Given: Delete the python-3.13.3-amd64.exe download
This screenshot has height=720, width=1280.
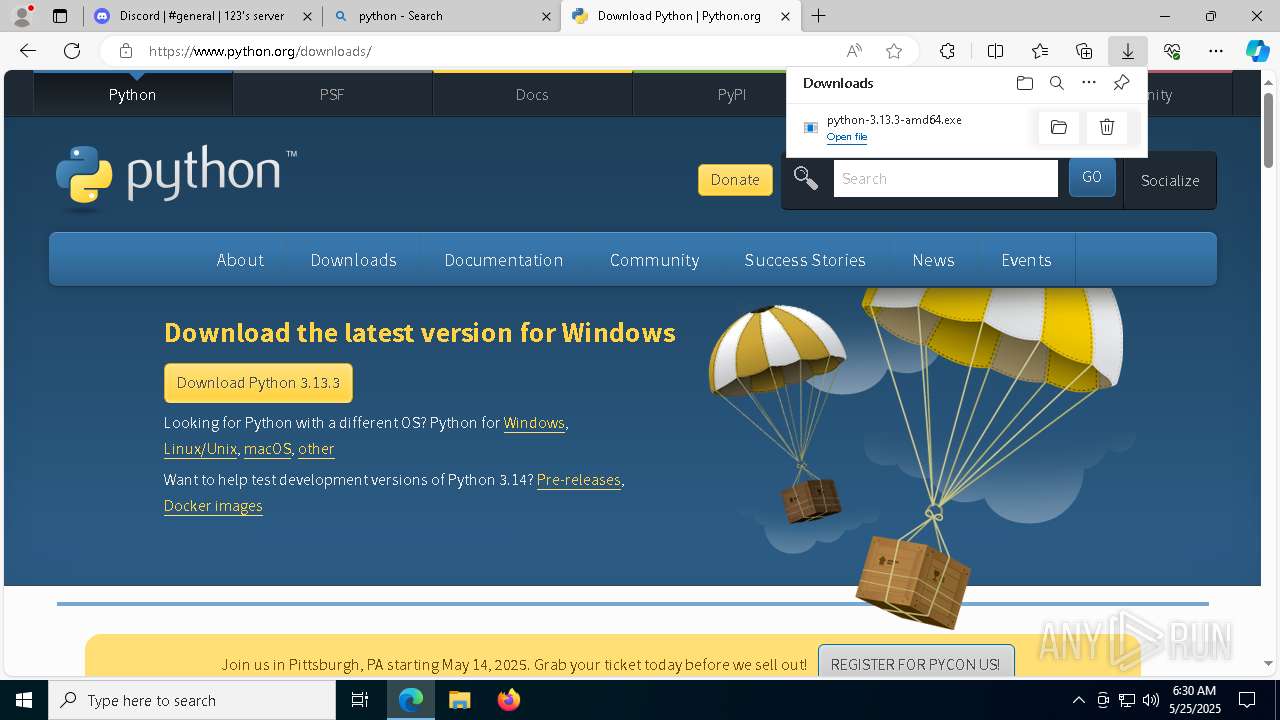Looking at the screenshot, I should click(1107, 127).
